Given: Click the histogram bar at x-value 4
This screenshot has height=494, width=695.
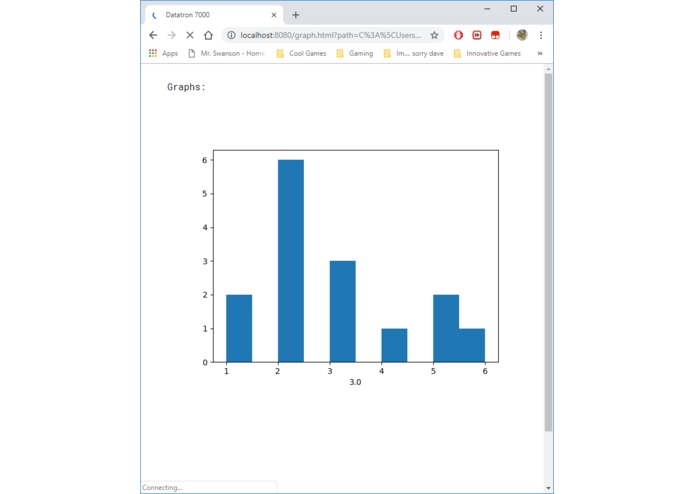Looking at the screenshot, I should [394, 345].
